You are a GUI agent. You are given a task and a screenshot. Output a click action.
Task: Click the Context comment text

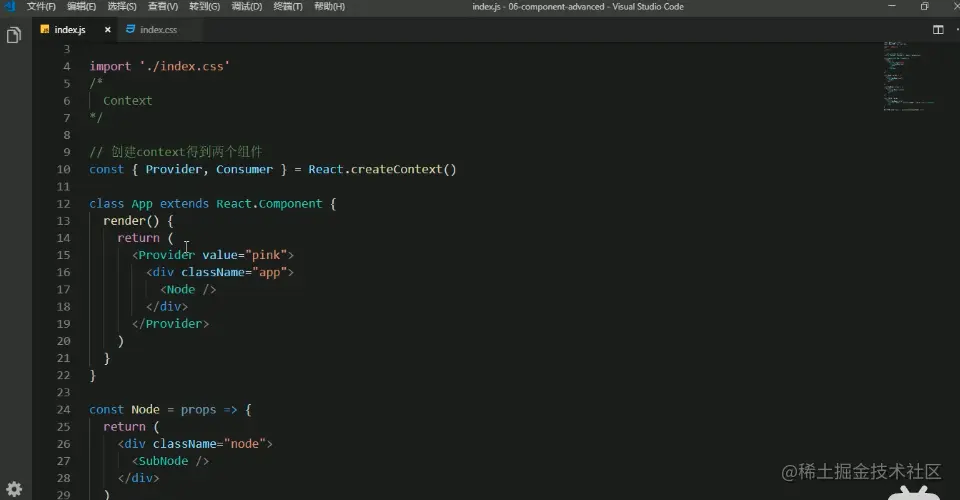pos(127,101)
